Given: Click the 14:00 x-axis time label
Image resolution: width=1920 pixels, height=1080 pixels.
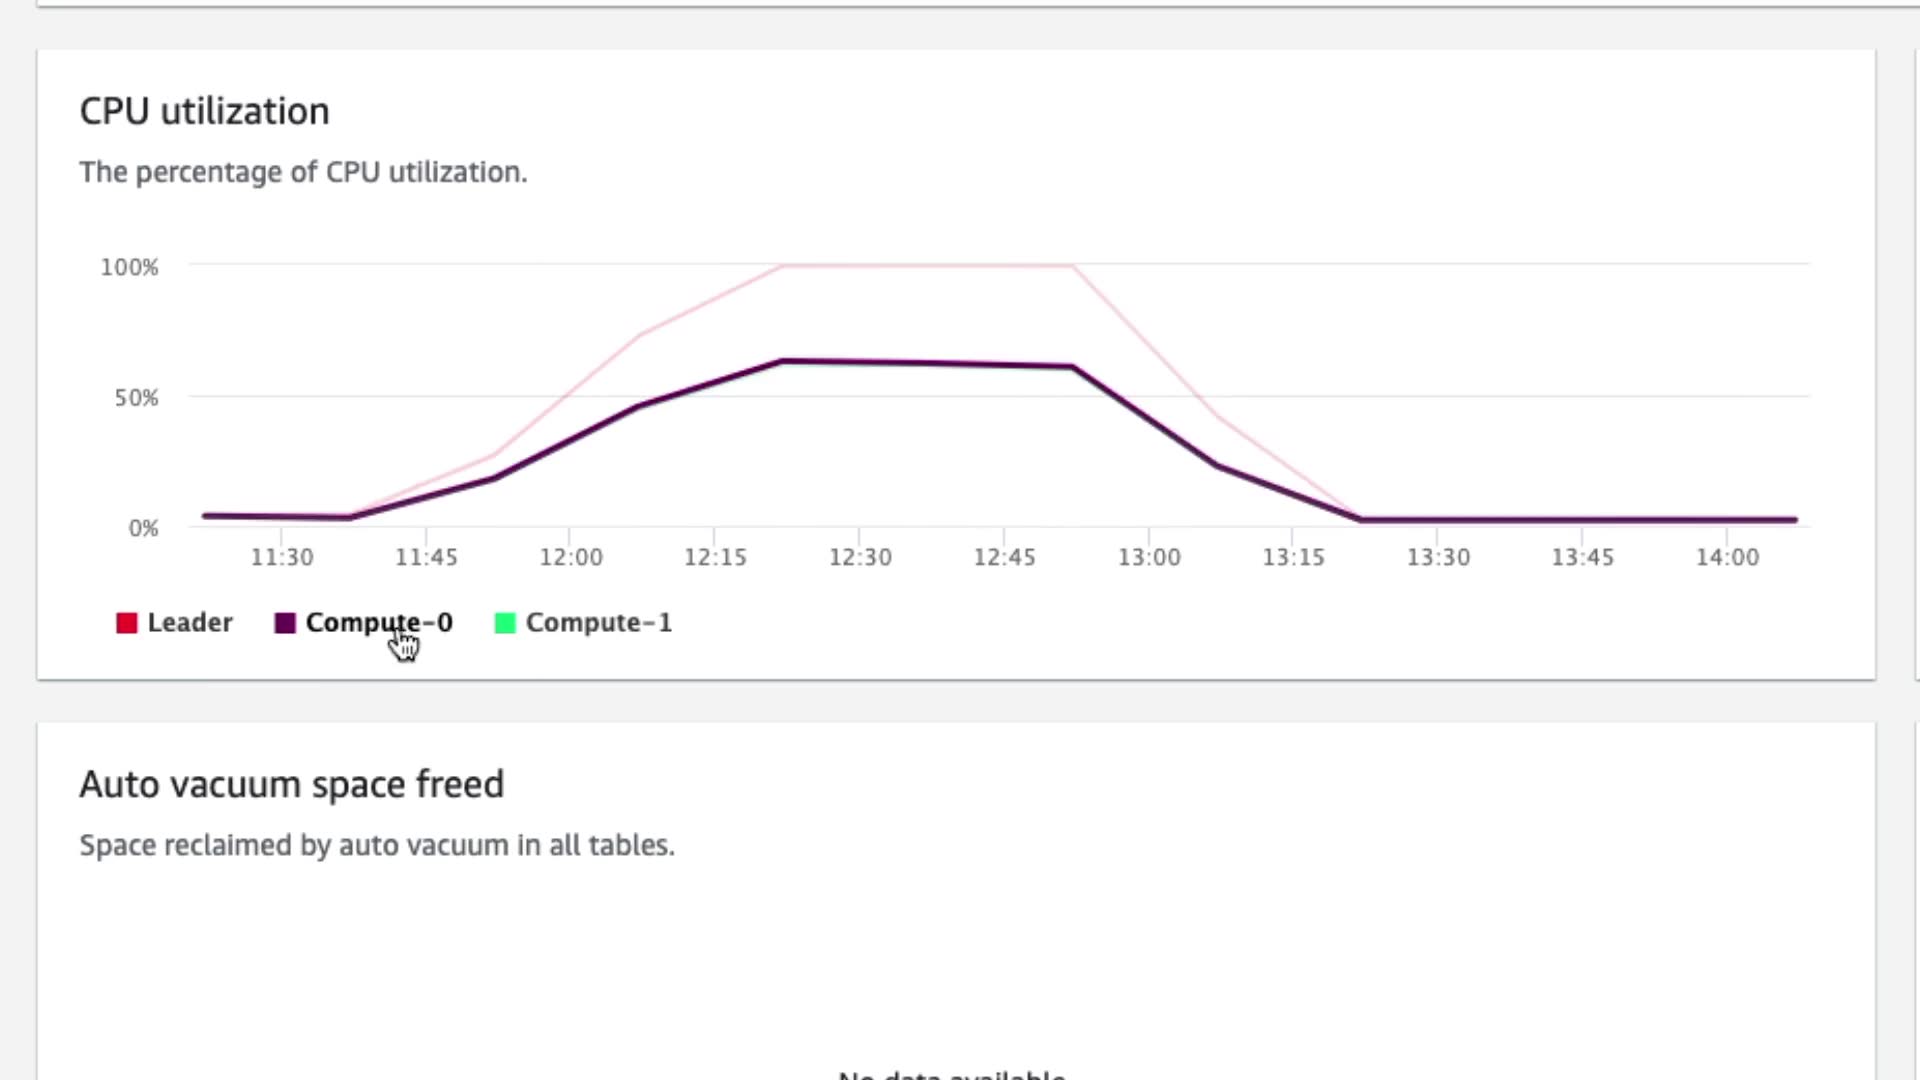Looking at the screenshot, I should pos(1727,557).
